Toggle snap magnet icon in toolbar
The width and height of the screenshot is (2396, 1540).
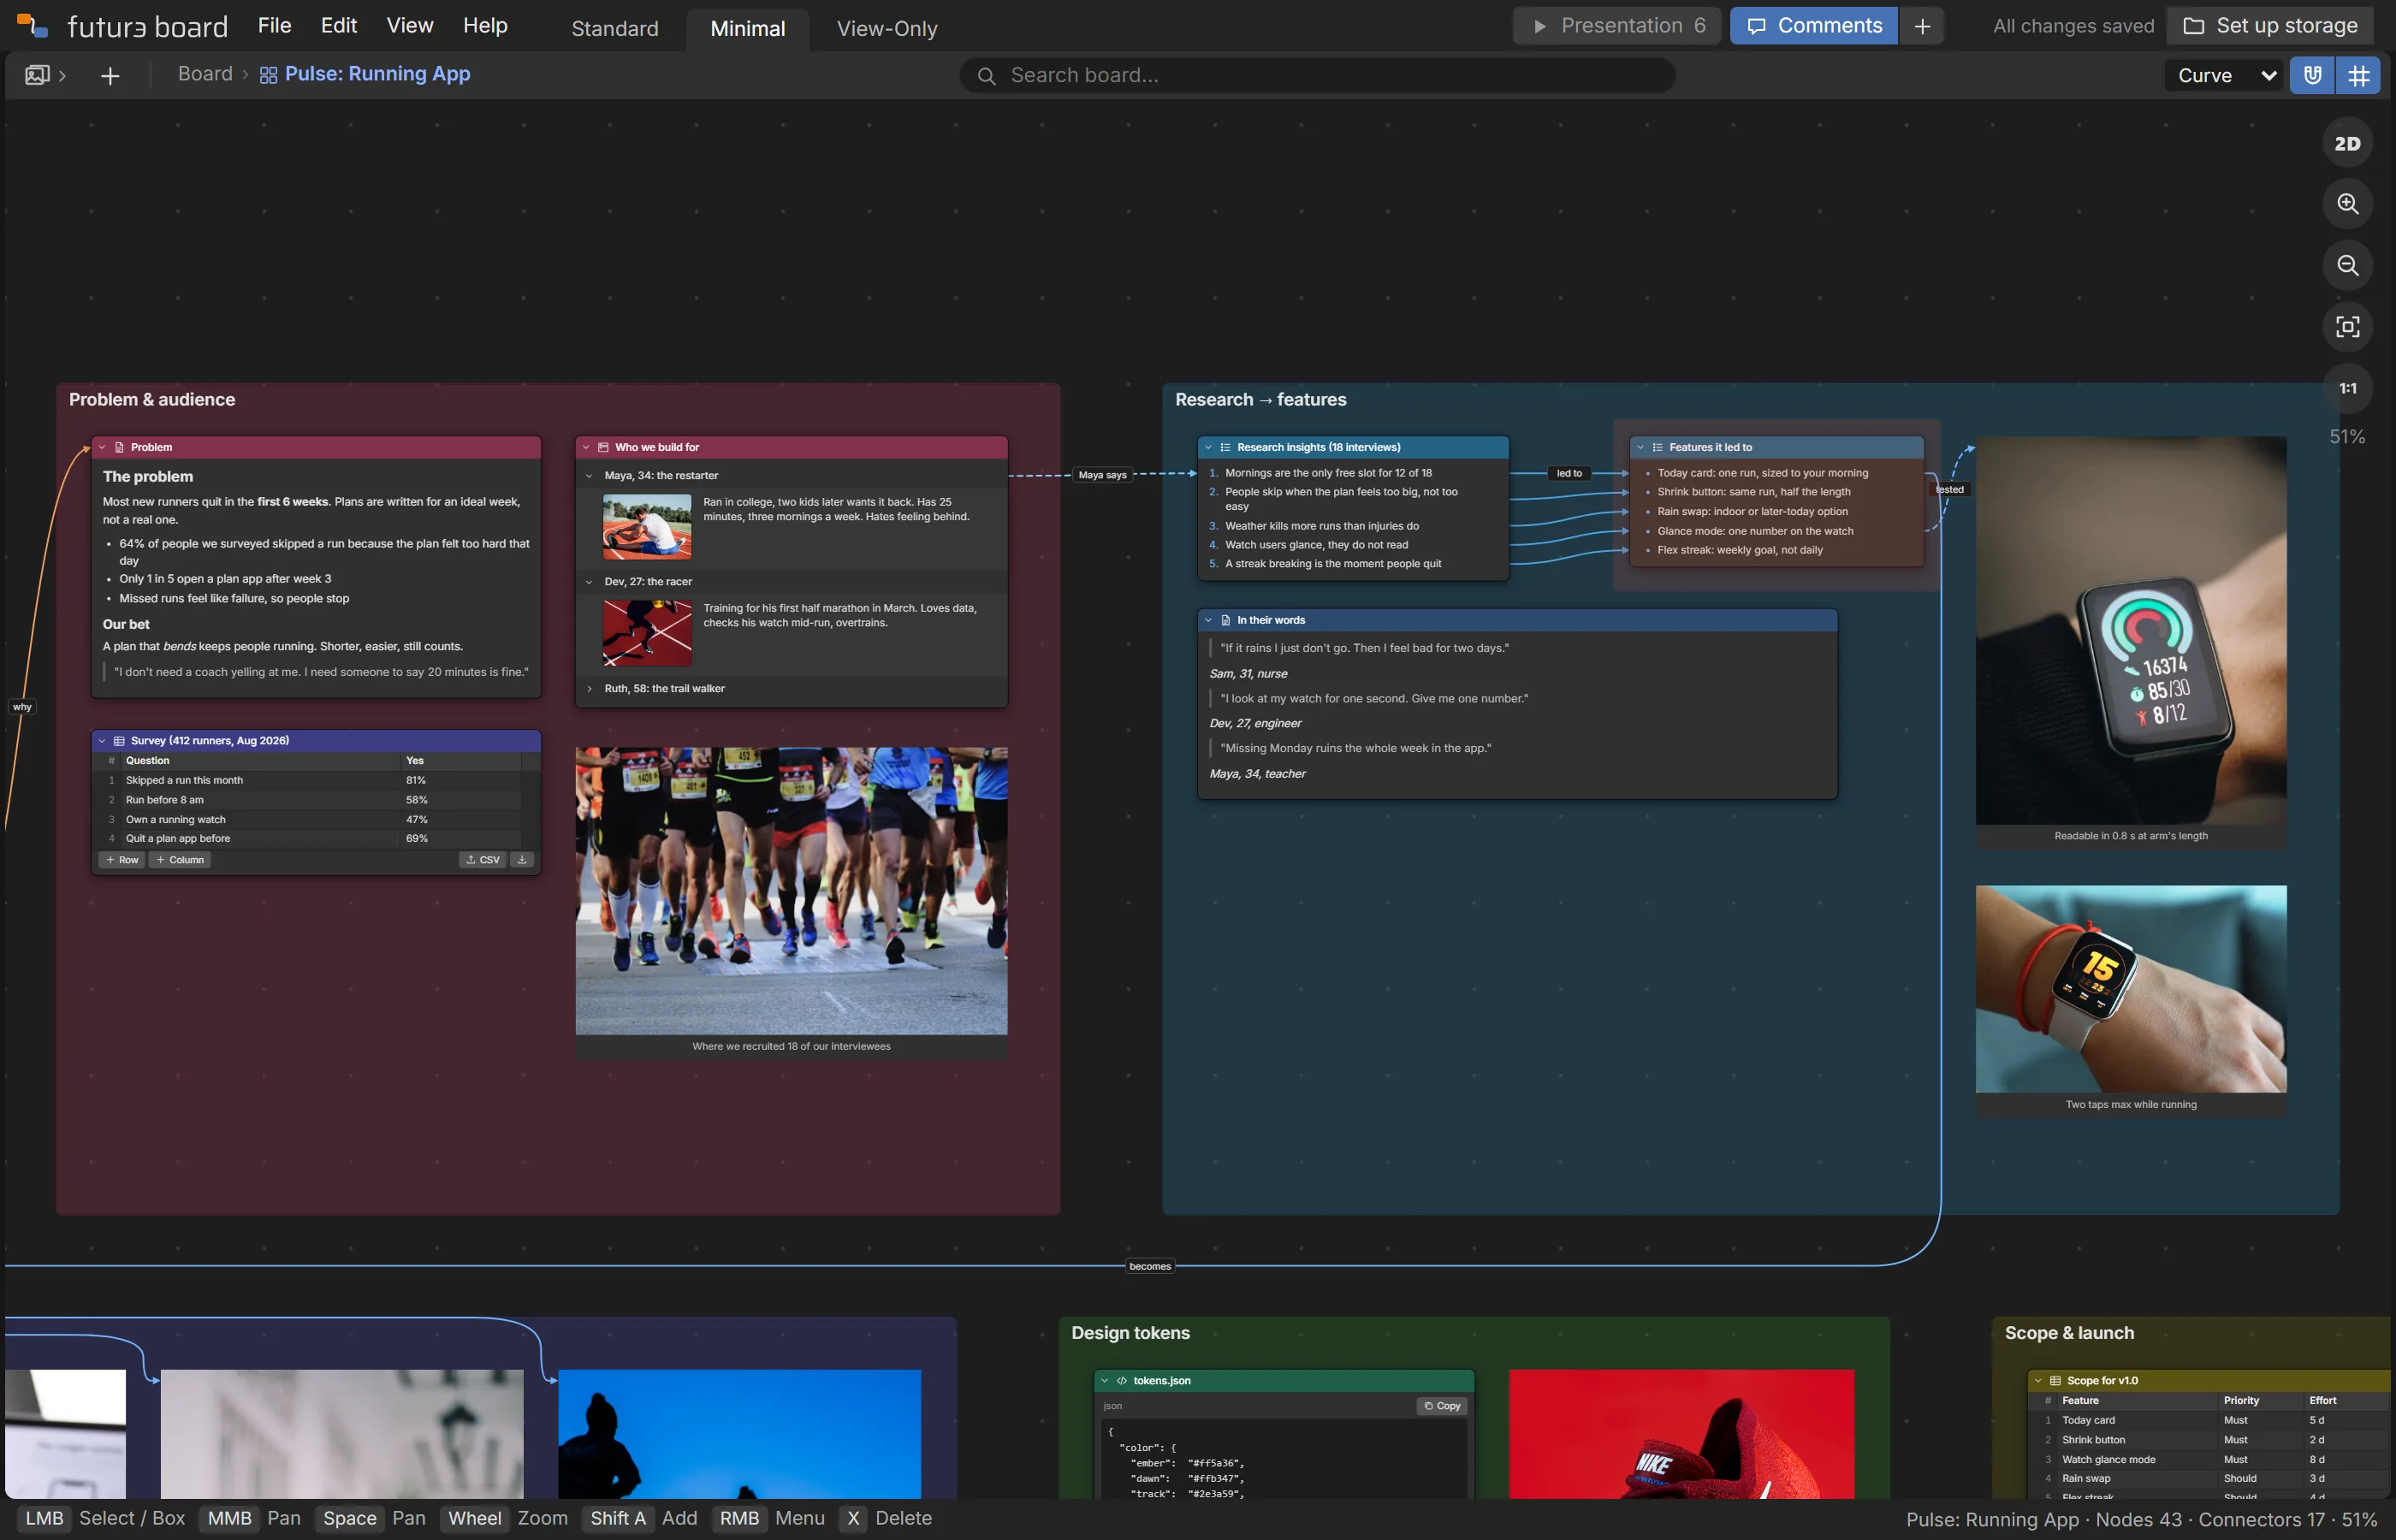click(x=2312, y=75)
